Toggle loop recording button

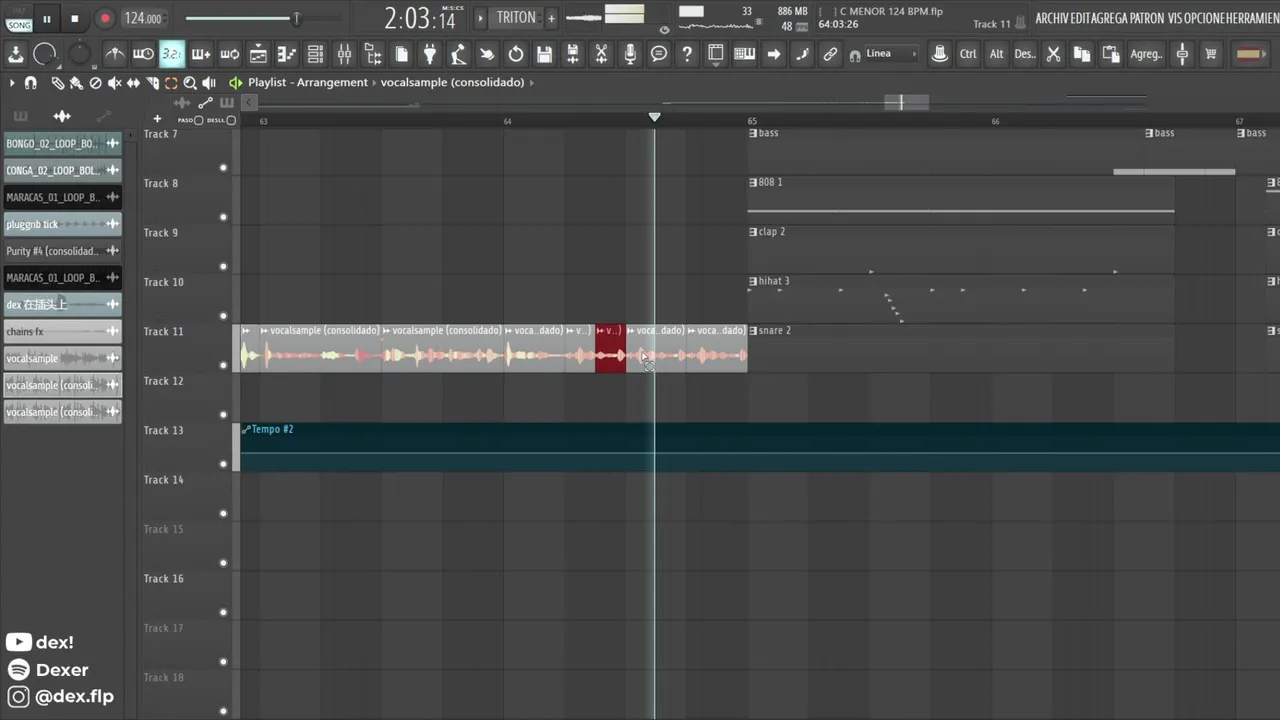point(229,54)
